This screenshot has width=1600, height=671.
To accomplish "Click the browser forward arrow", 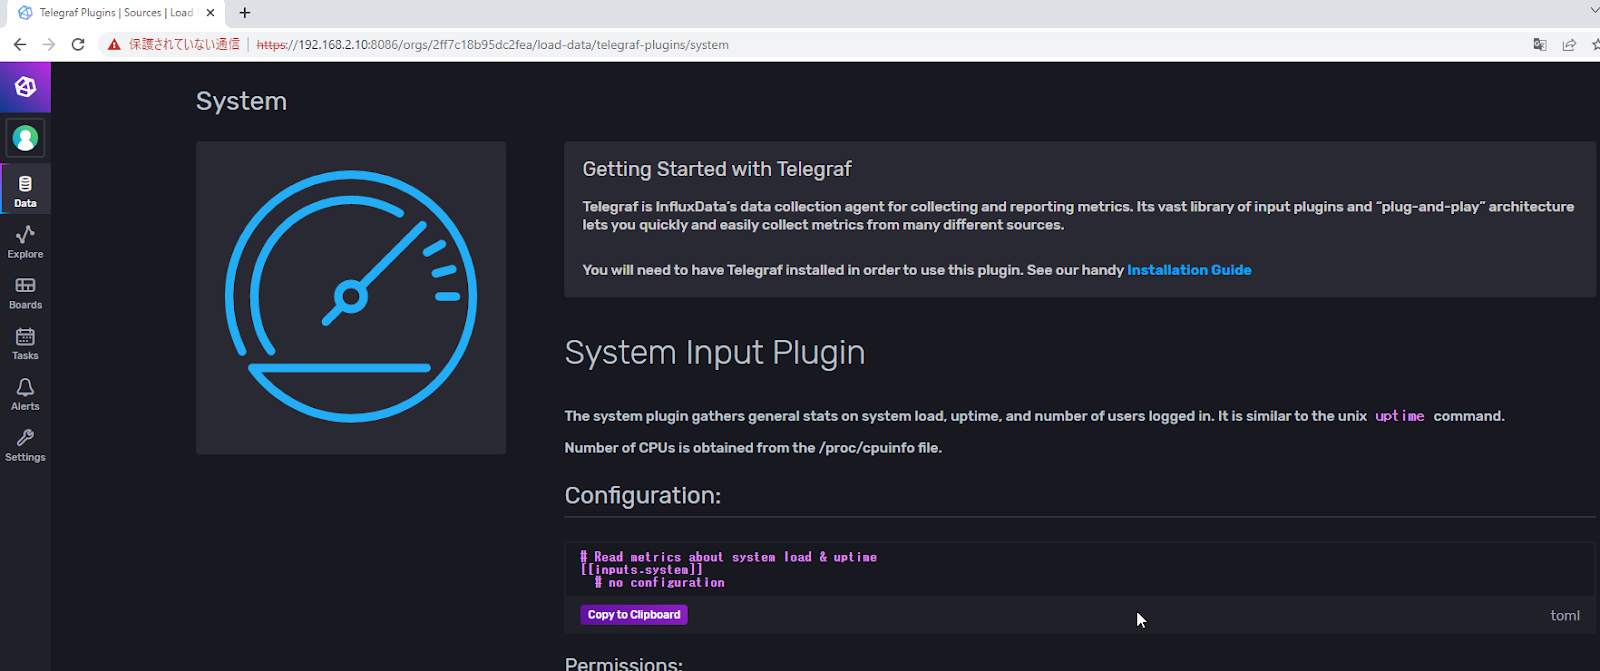I will [49, 44].
